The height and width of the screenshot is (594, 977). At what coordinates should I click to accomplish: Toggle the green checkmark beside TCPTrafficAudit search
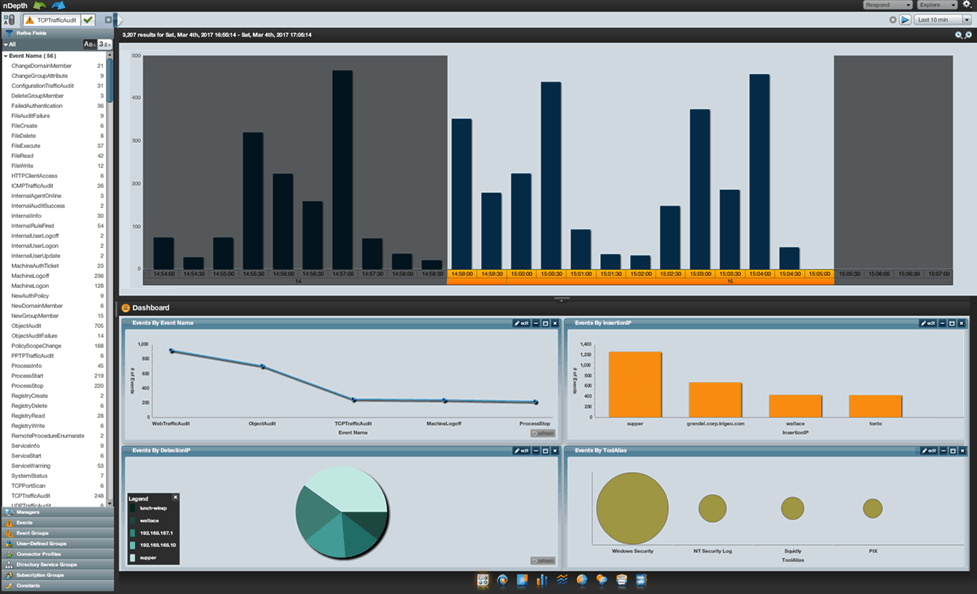(88, 20)
